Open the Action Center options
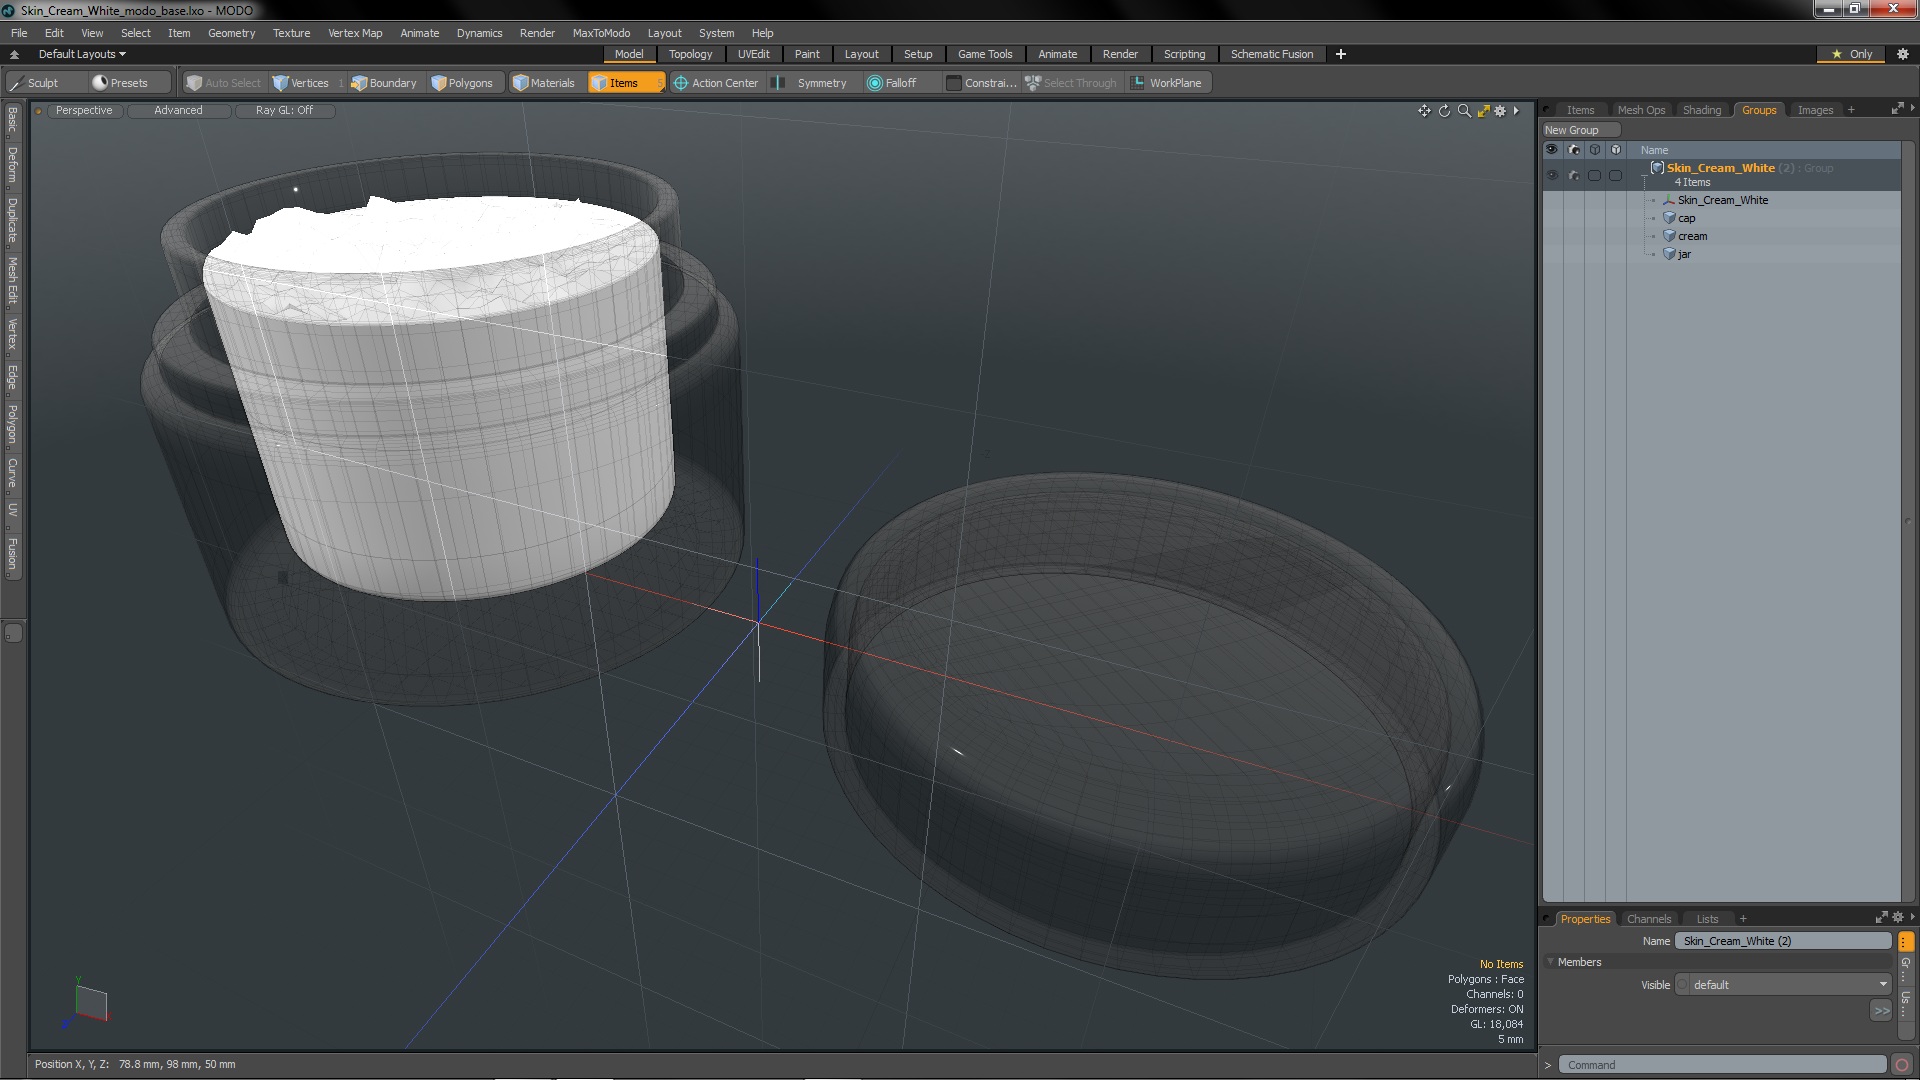This screenshot has width=1920, height=1080. (716, 83)
